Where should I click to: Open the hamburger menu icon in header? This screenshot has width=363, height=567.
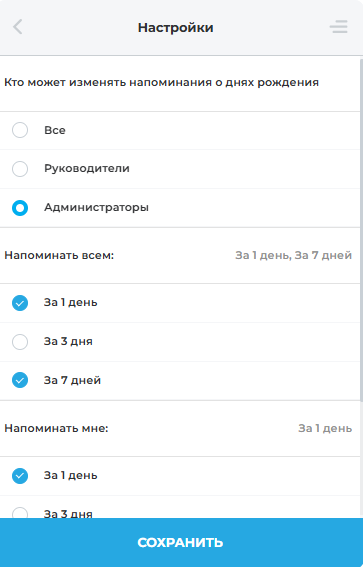pyautogui.click(x=339, y=27)
